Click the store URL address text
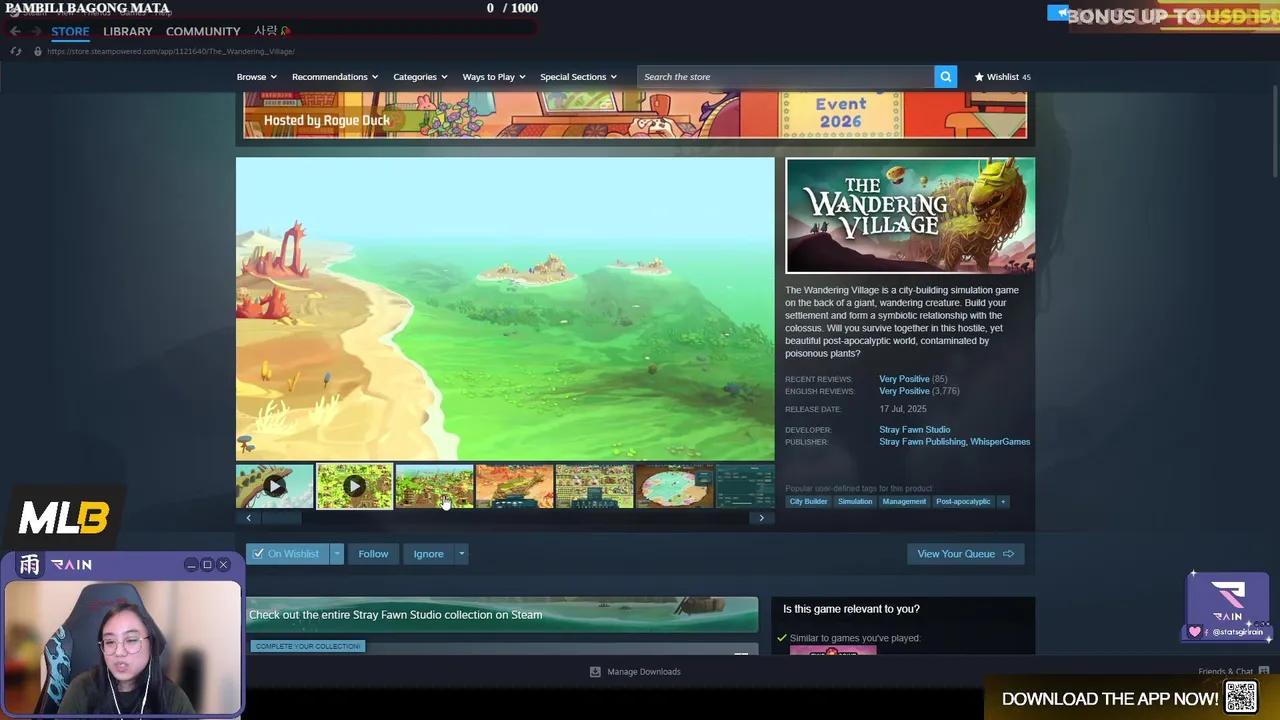The height and width of the screenshot is (720, 1280). point(171,51)
